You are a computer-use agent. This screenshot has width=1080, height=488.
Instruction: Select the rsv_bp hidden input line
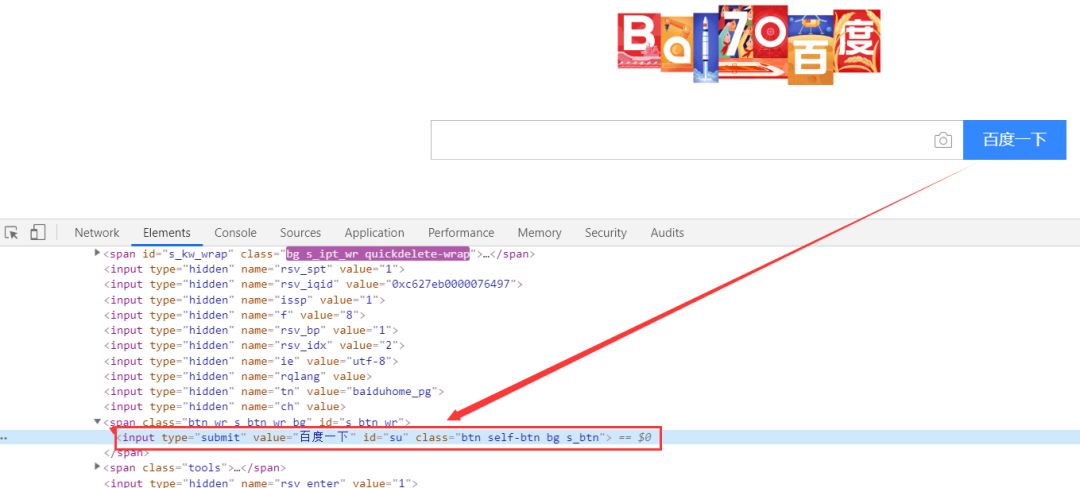coord(251,330)
